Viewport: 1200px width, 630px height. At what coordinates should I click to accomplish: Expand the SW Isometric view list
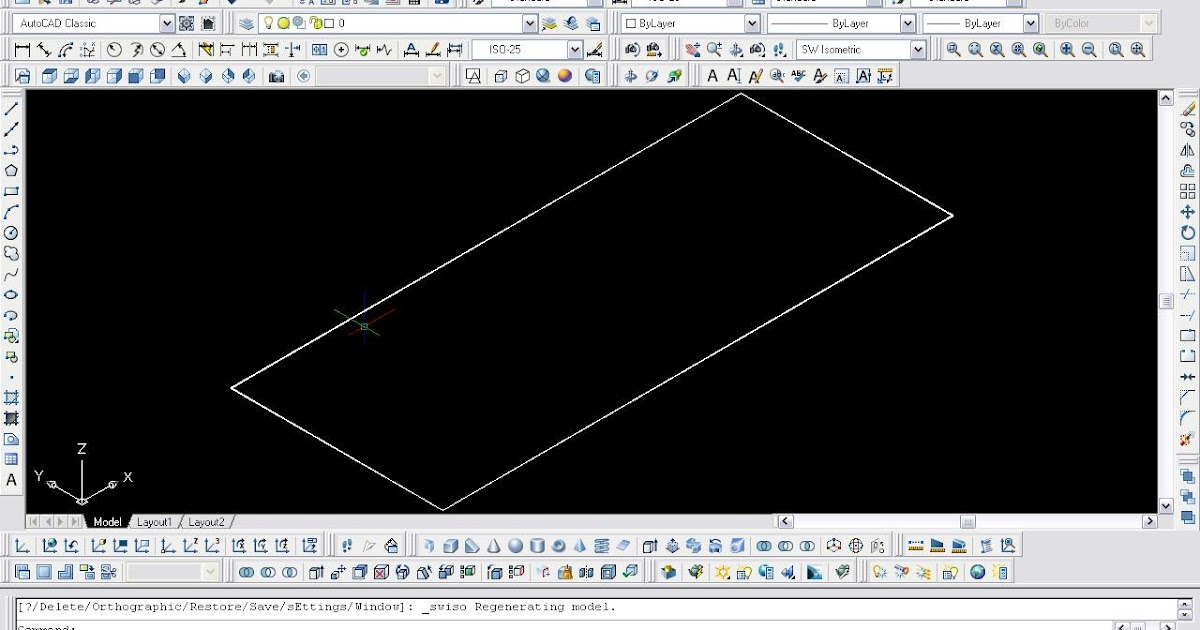918,48
